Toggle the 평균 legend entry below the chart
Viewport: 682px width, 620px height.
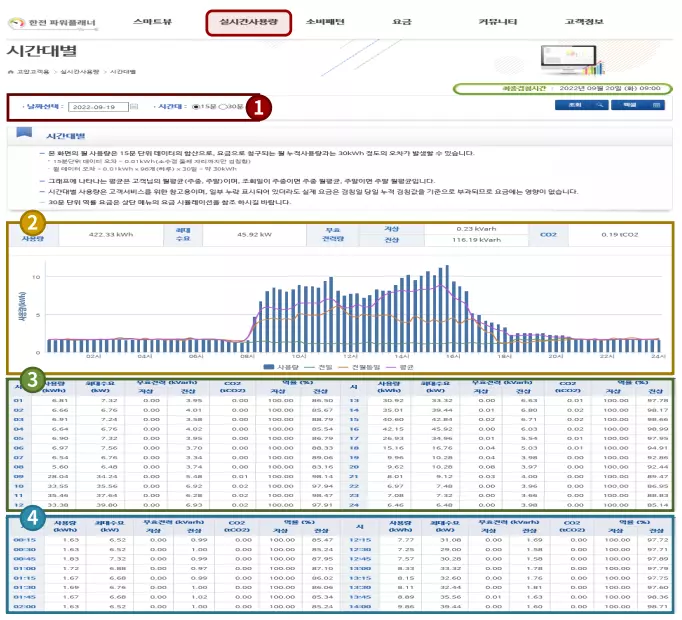399,367
